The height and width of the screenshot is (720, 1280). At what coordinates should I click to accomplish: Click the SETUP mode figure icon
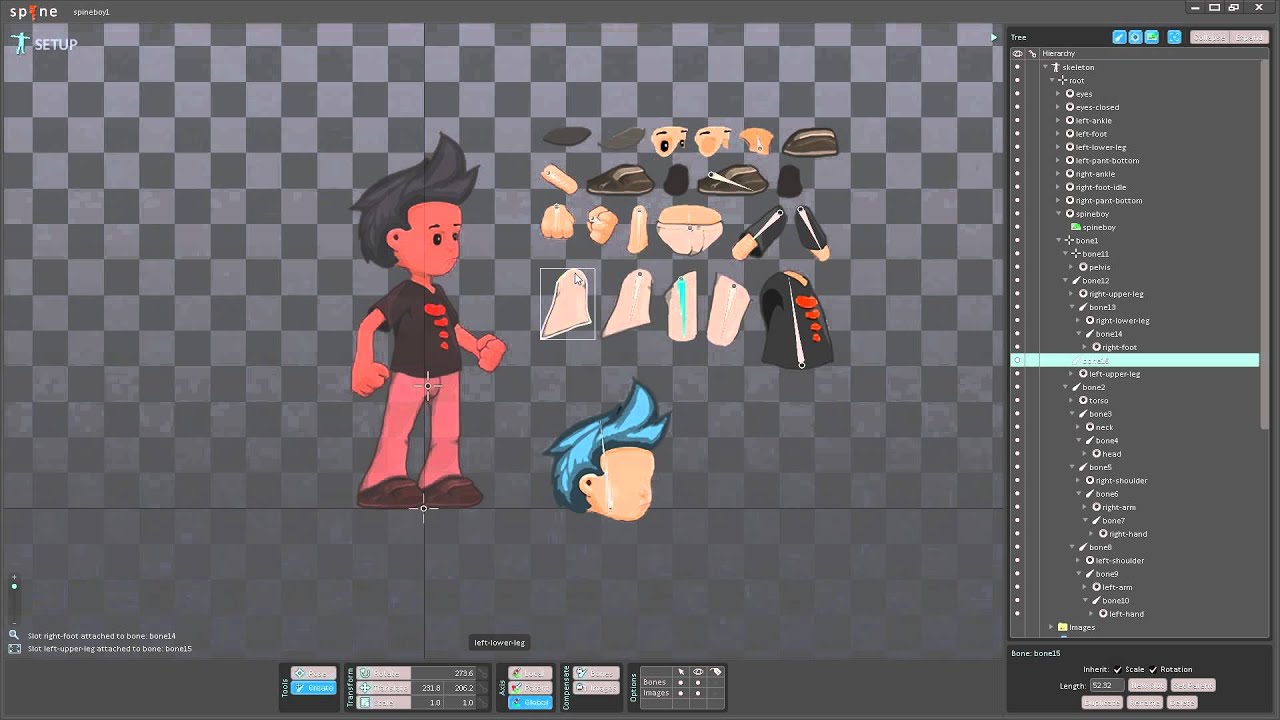click(x=20, y=44)
